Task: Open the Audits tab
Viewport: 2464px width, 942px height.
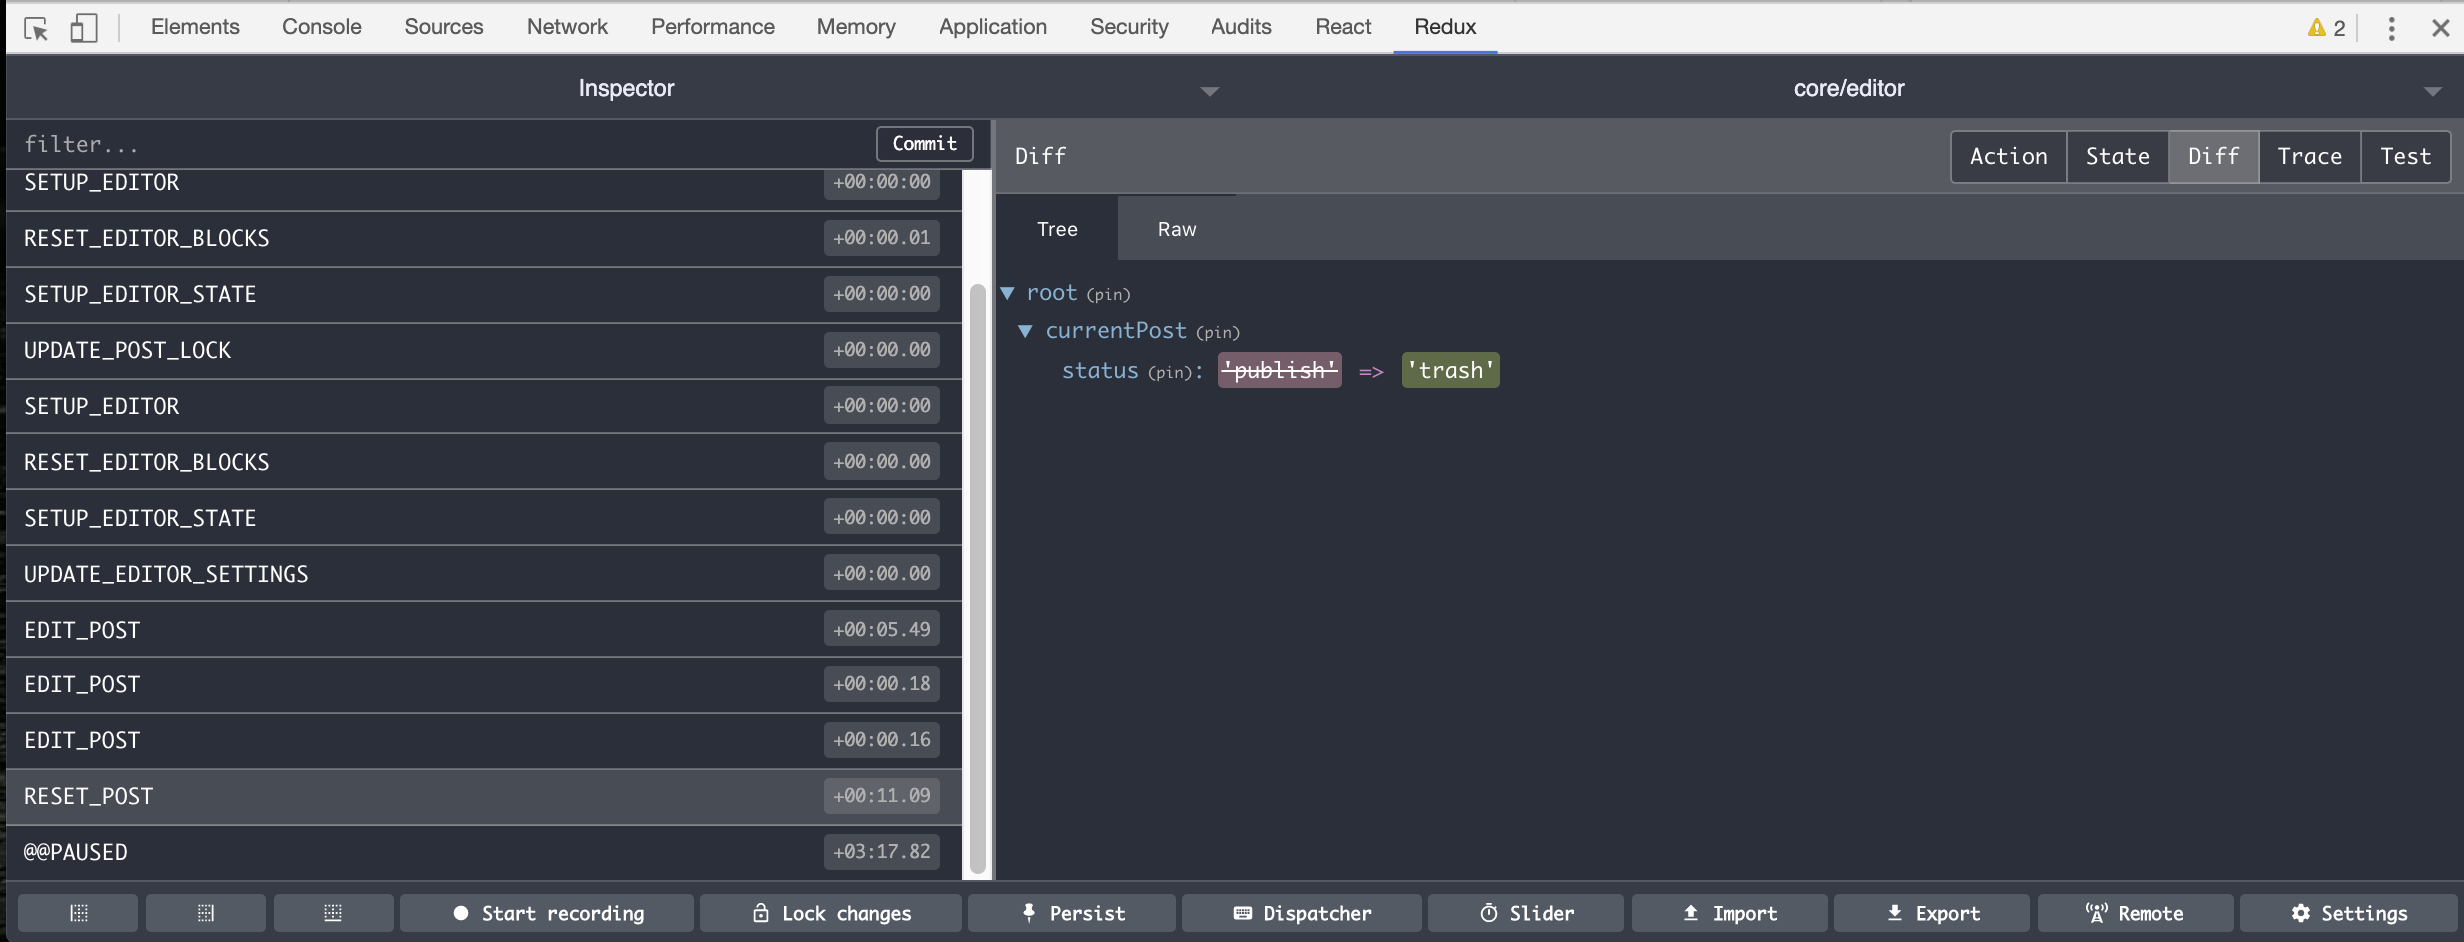Action: (1241, 27)
